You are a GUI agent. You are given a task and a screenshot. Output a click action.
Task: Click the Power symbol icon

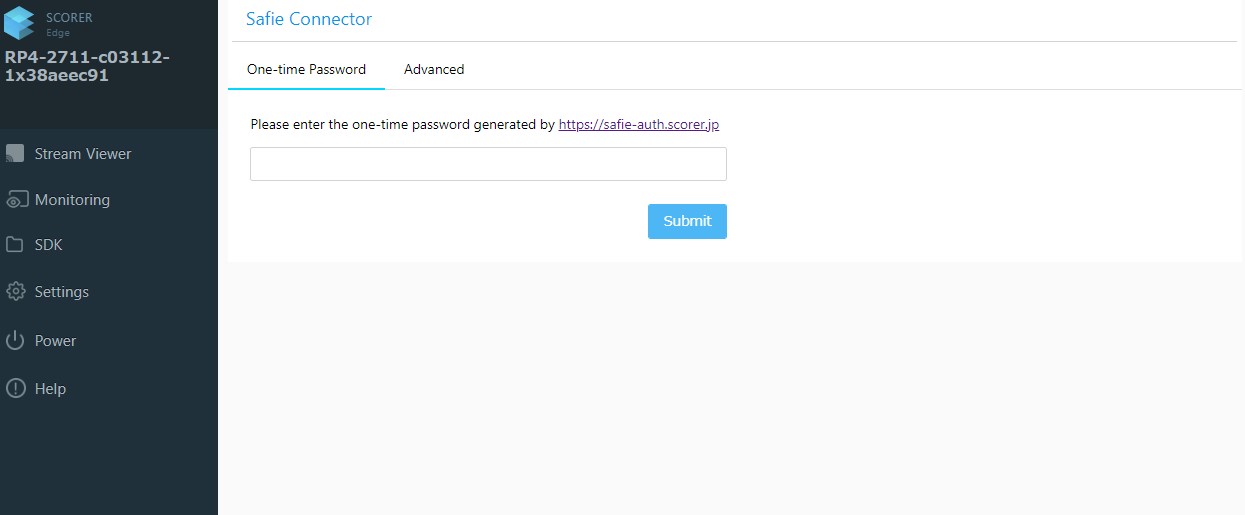coord(15,341)
